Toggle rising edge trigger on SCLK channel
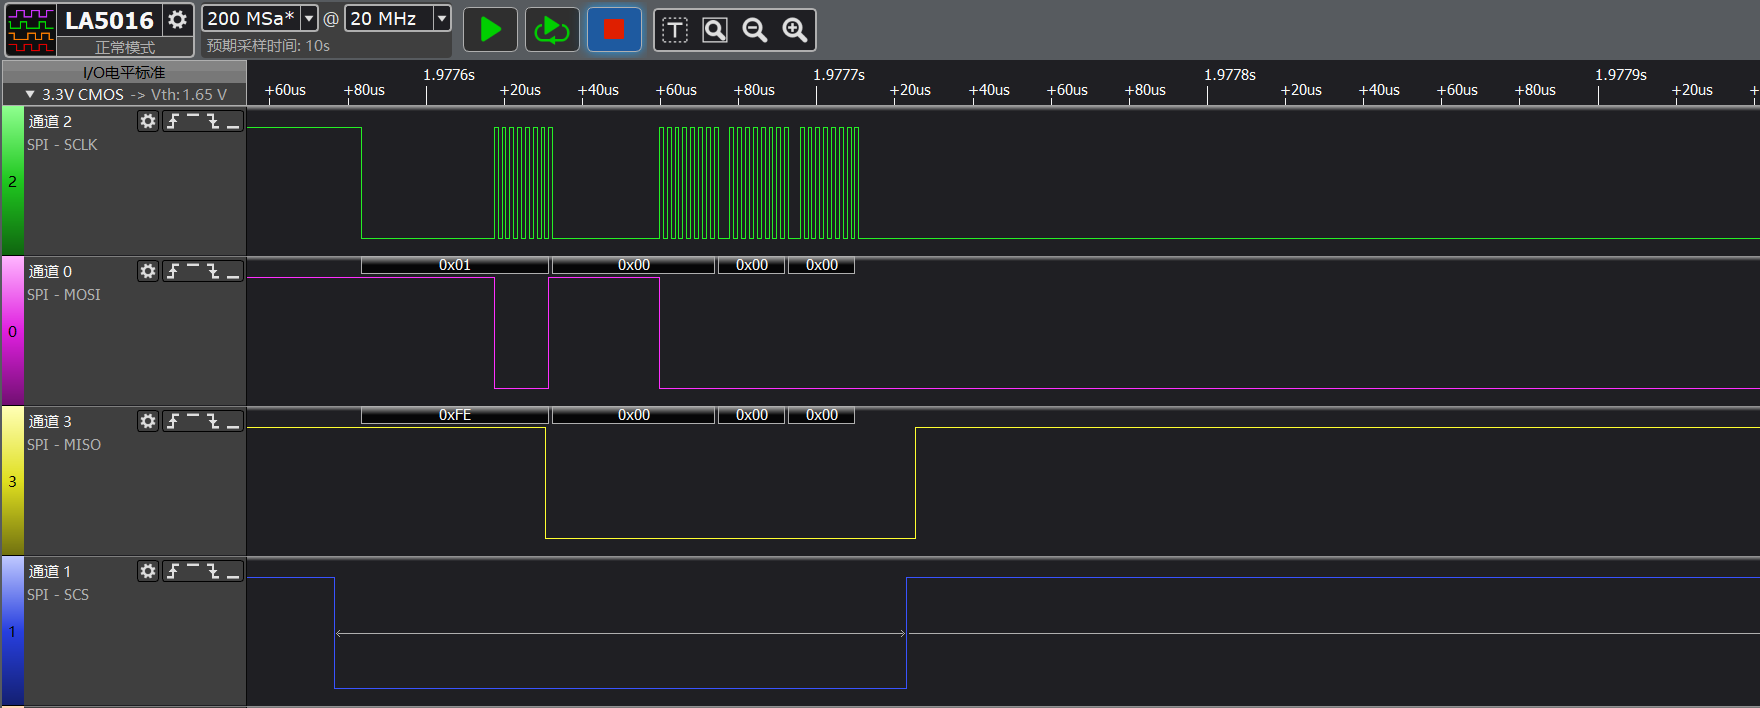 click(x=173, y=121)
